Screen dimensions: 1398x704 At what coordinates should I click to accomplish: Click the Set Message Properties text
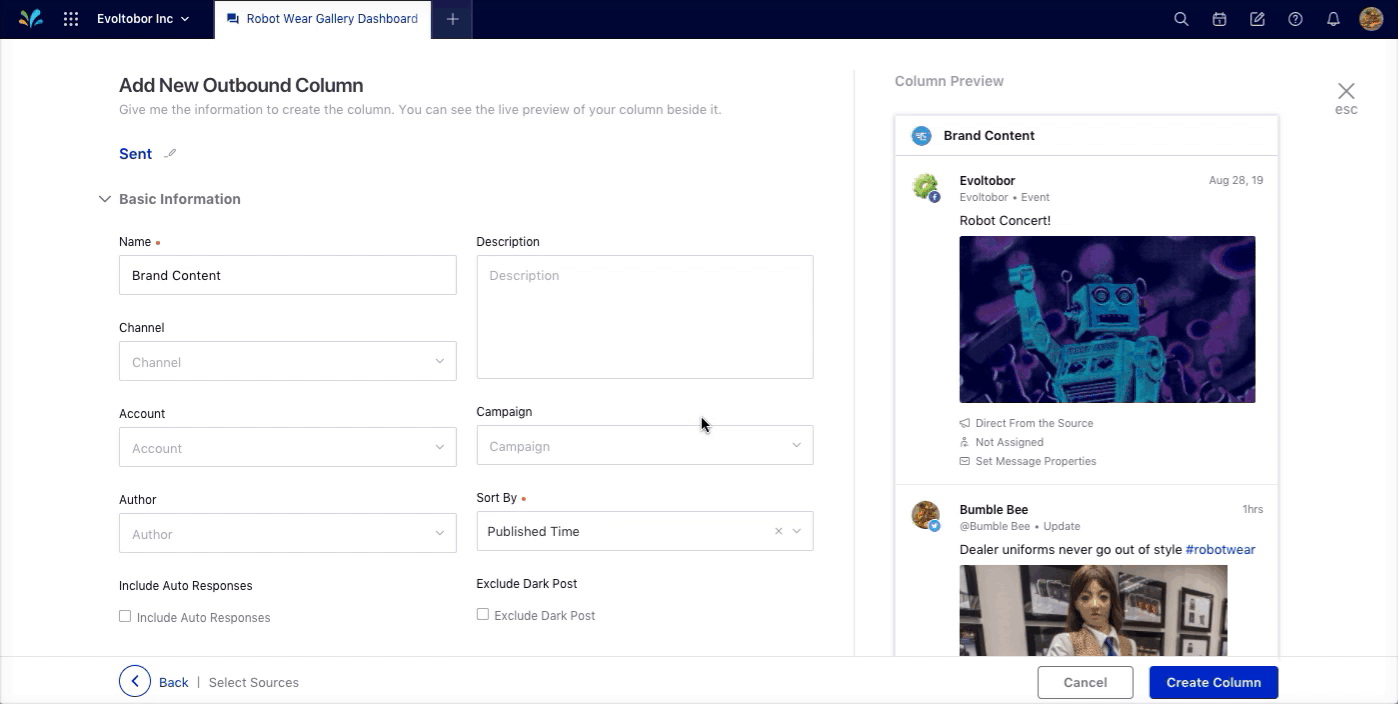1036,461
